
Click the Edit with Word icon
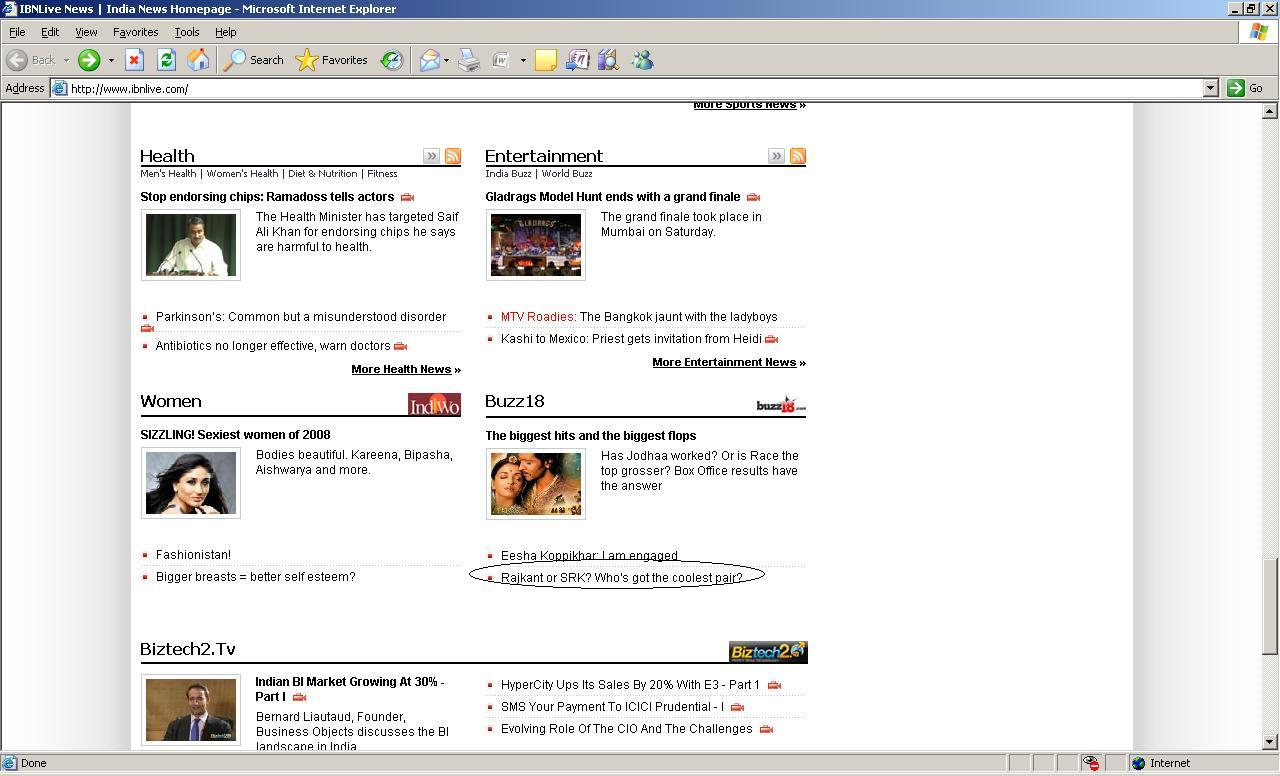coord(501,60)
